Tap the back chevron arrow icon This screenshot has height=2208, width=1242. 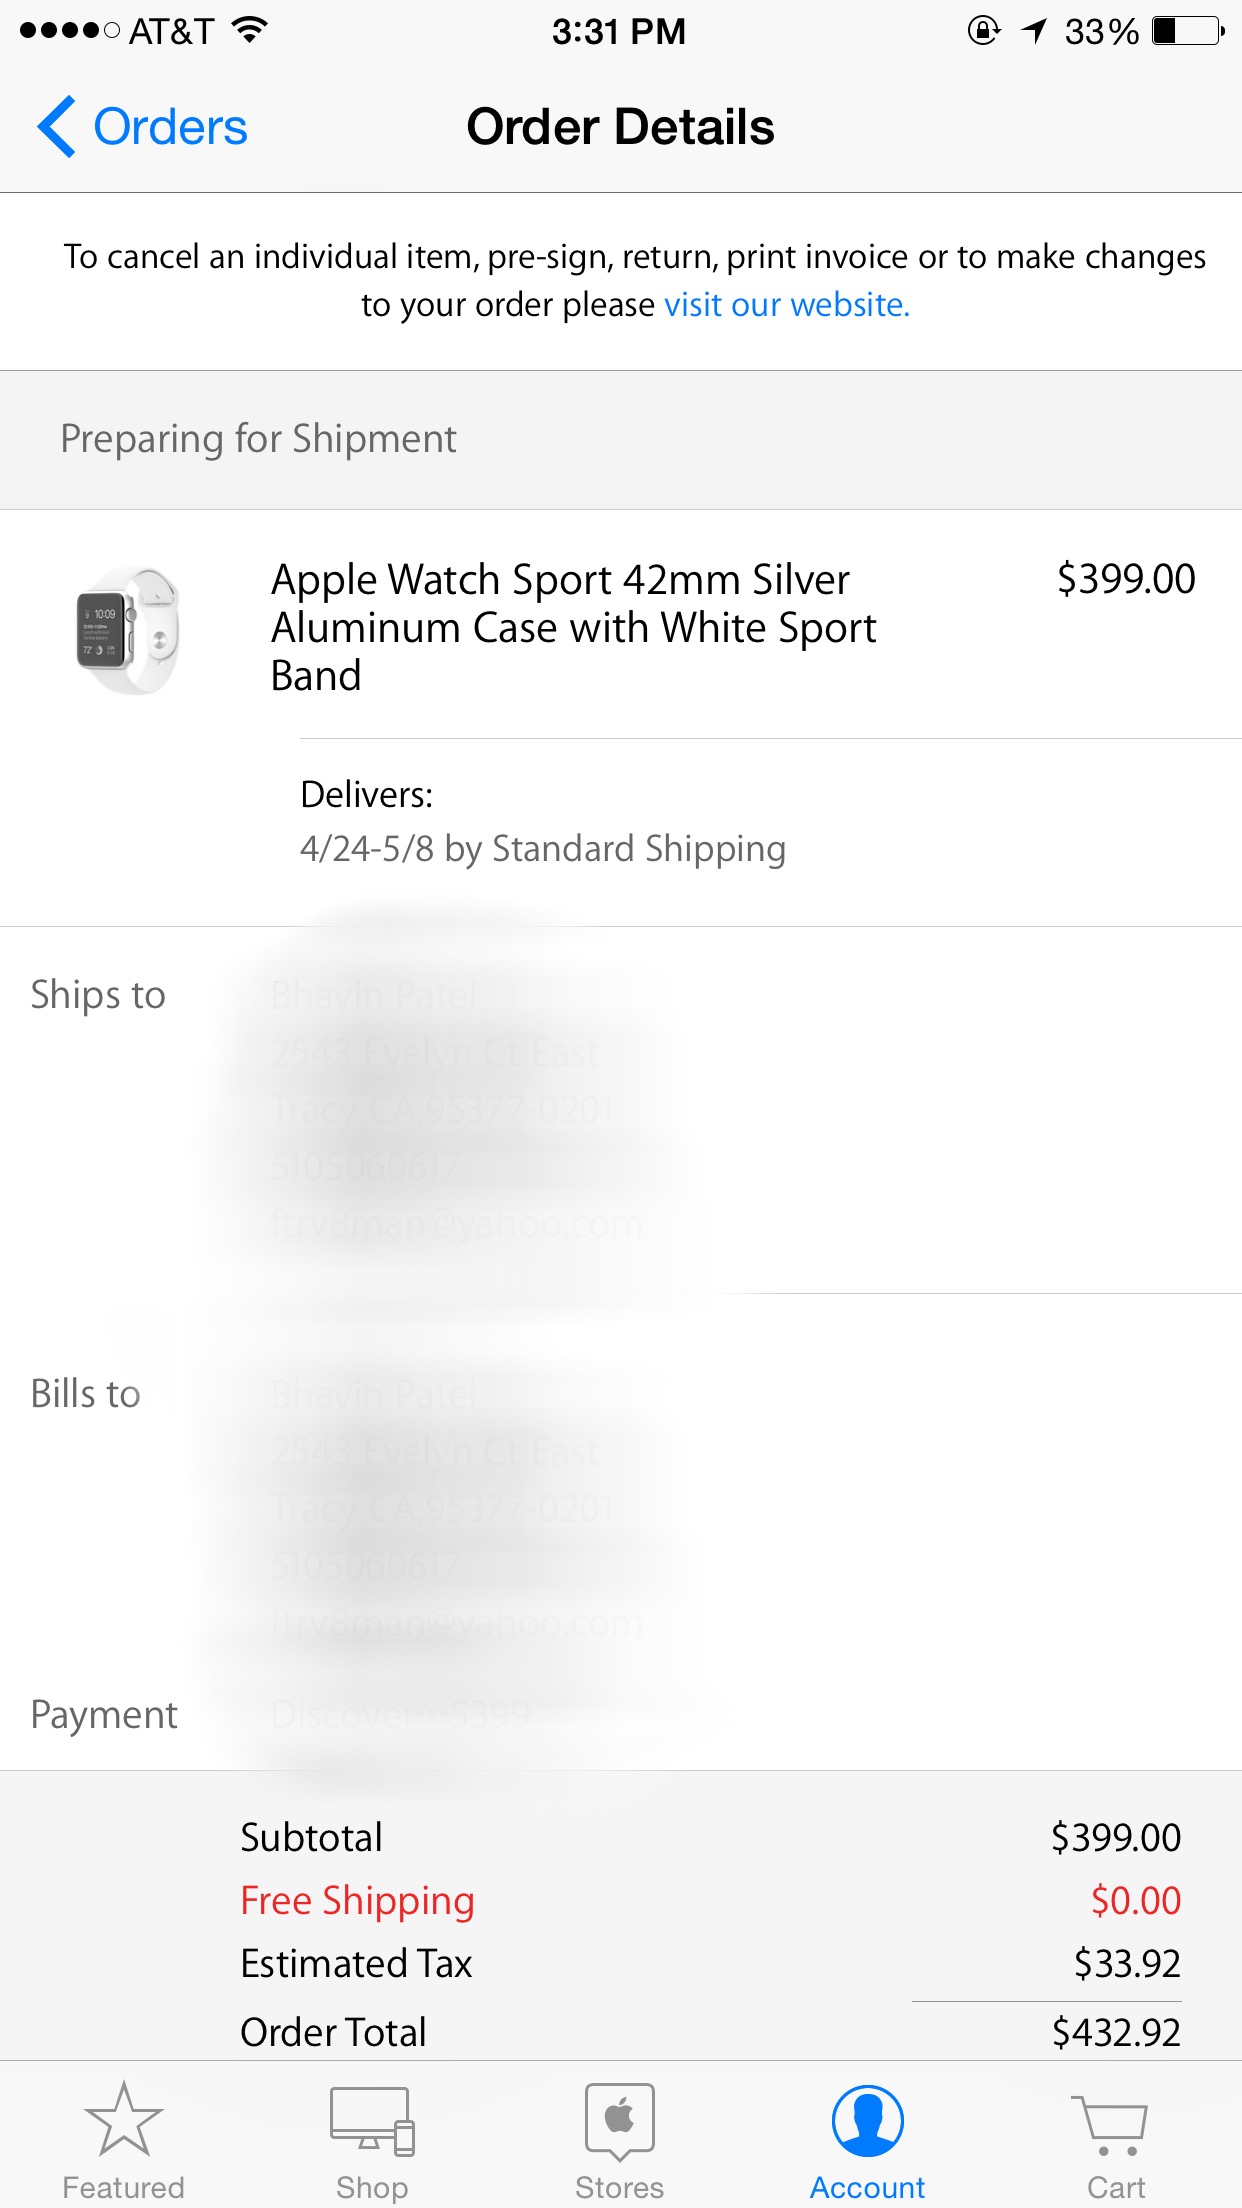56,127
